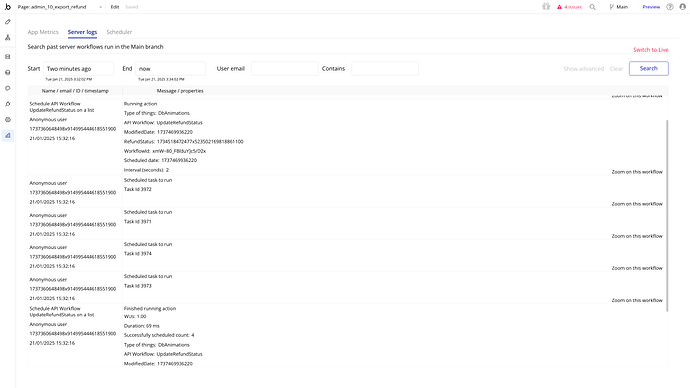
Task: Zoom on workflow for Task Id 3971
Action: pos(637,236)
